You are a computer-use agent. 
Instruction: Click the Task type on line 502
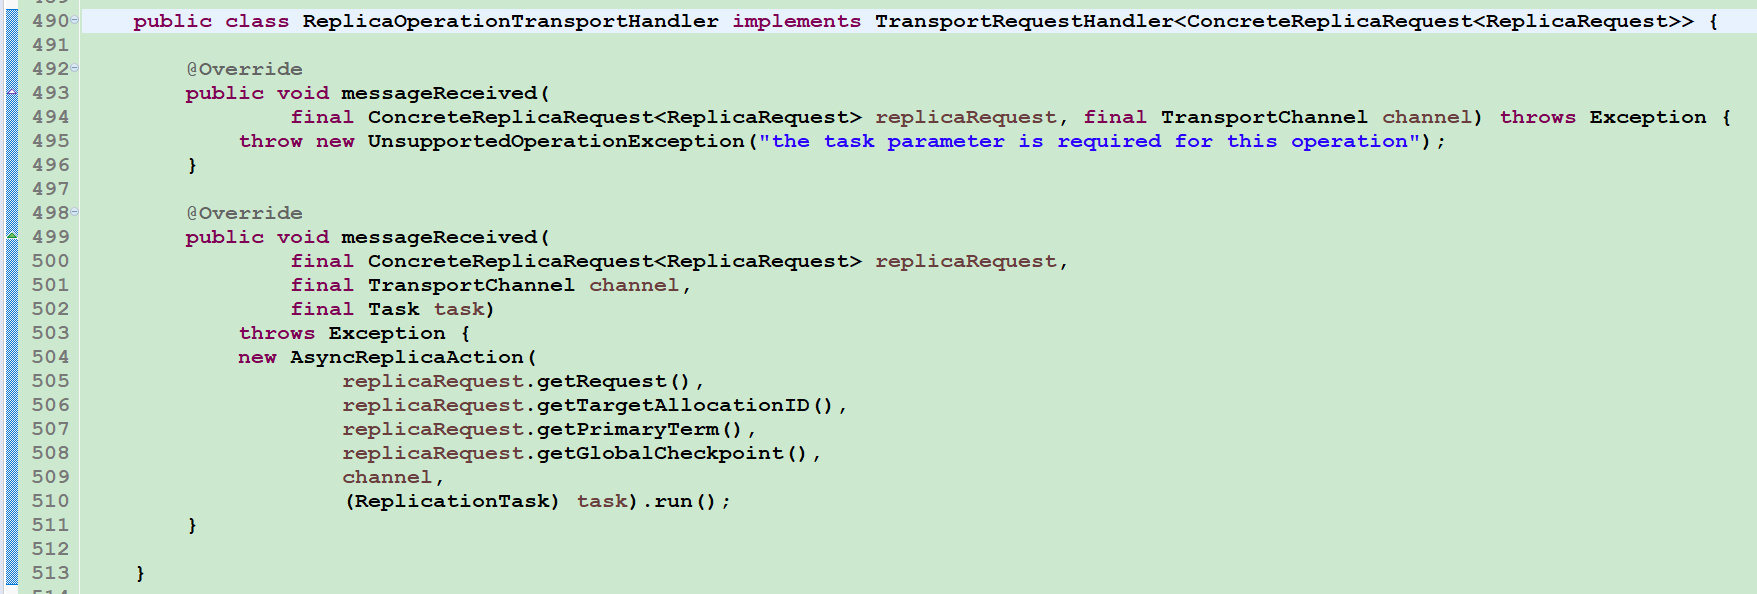pos(394,309)
